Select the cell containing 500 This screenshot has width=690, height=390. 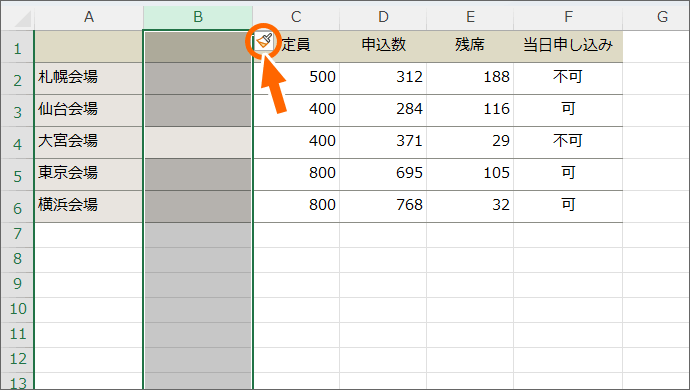point(296,78)
